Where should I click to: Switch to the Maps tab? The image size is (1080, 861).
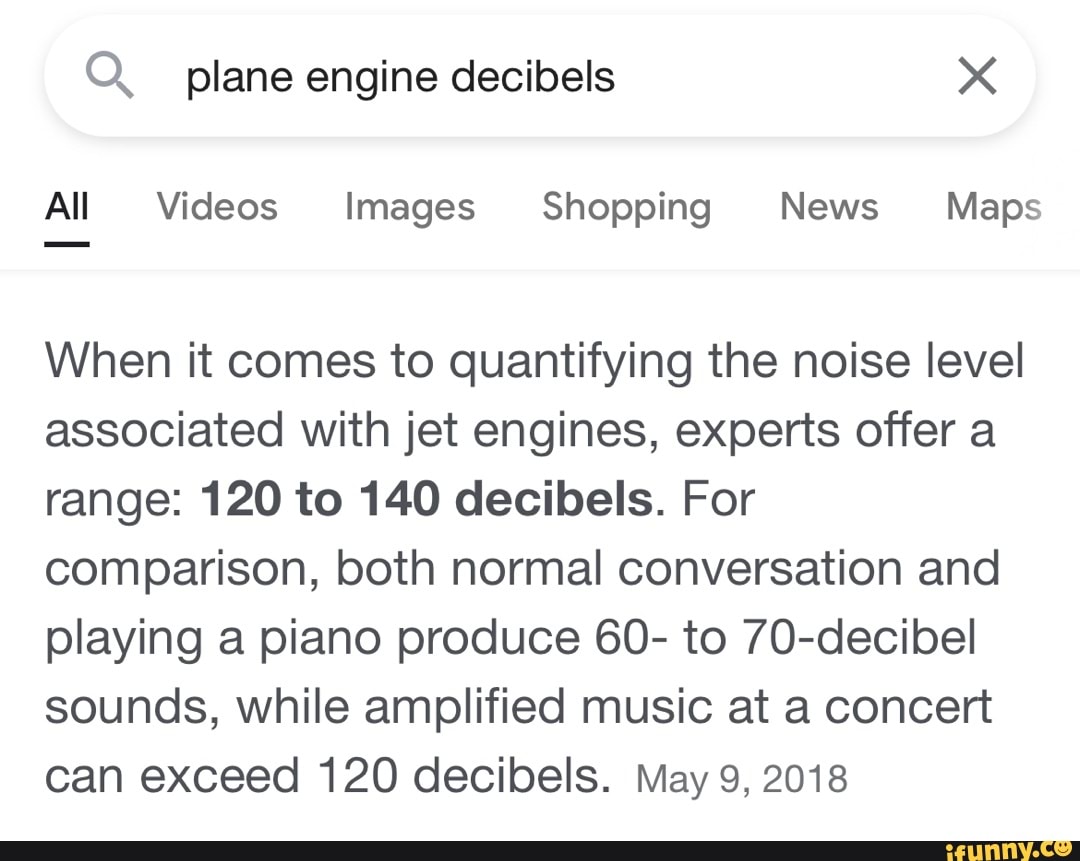pos(992,206)
